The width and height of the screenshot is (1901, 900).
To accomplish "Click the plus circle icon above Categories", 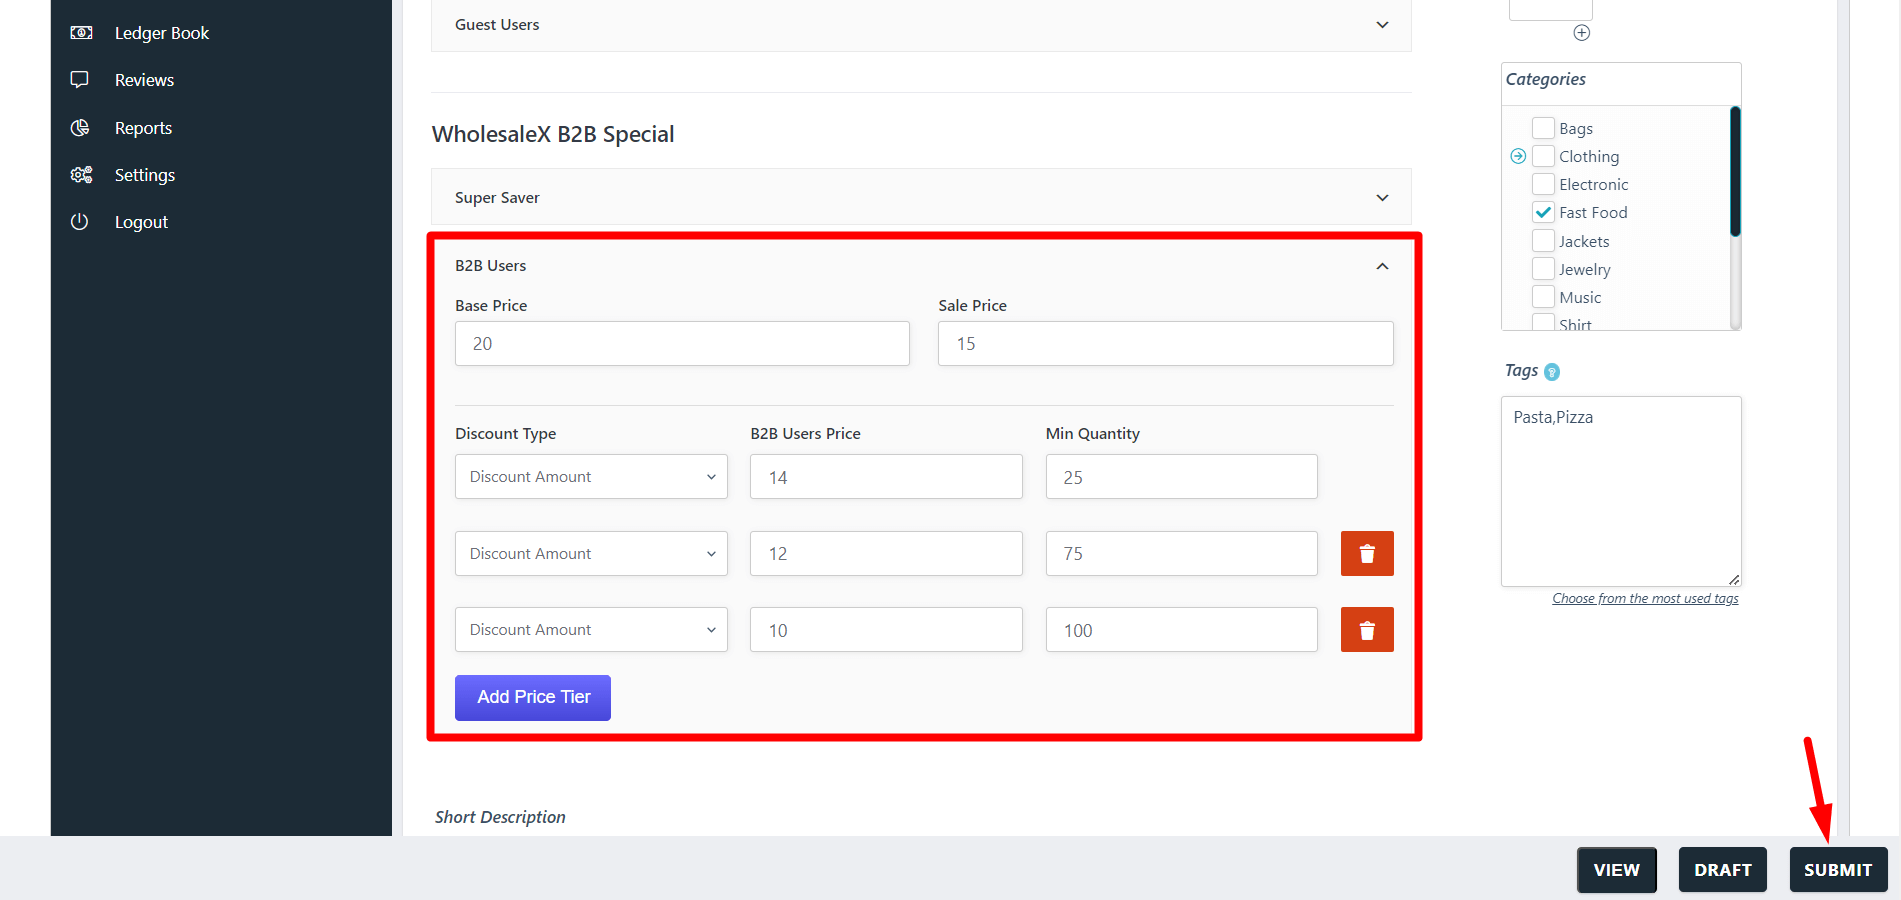I will click(1581, 33).
